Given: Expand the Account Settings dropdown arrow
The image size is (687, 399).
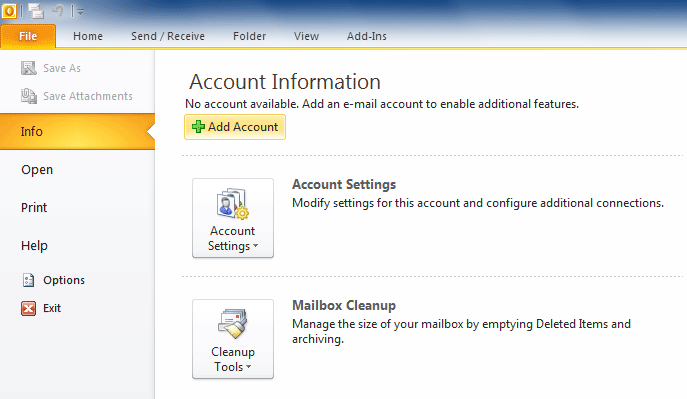Looking at the screenshot, I should point(255,246).
